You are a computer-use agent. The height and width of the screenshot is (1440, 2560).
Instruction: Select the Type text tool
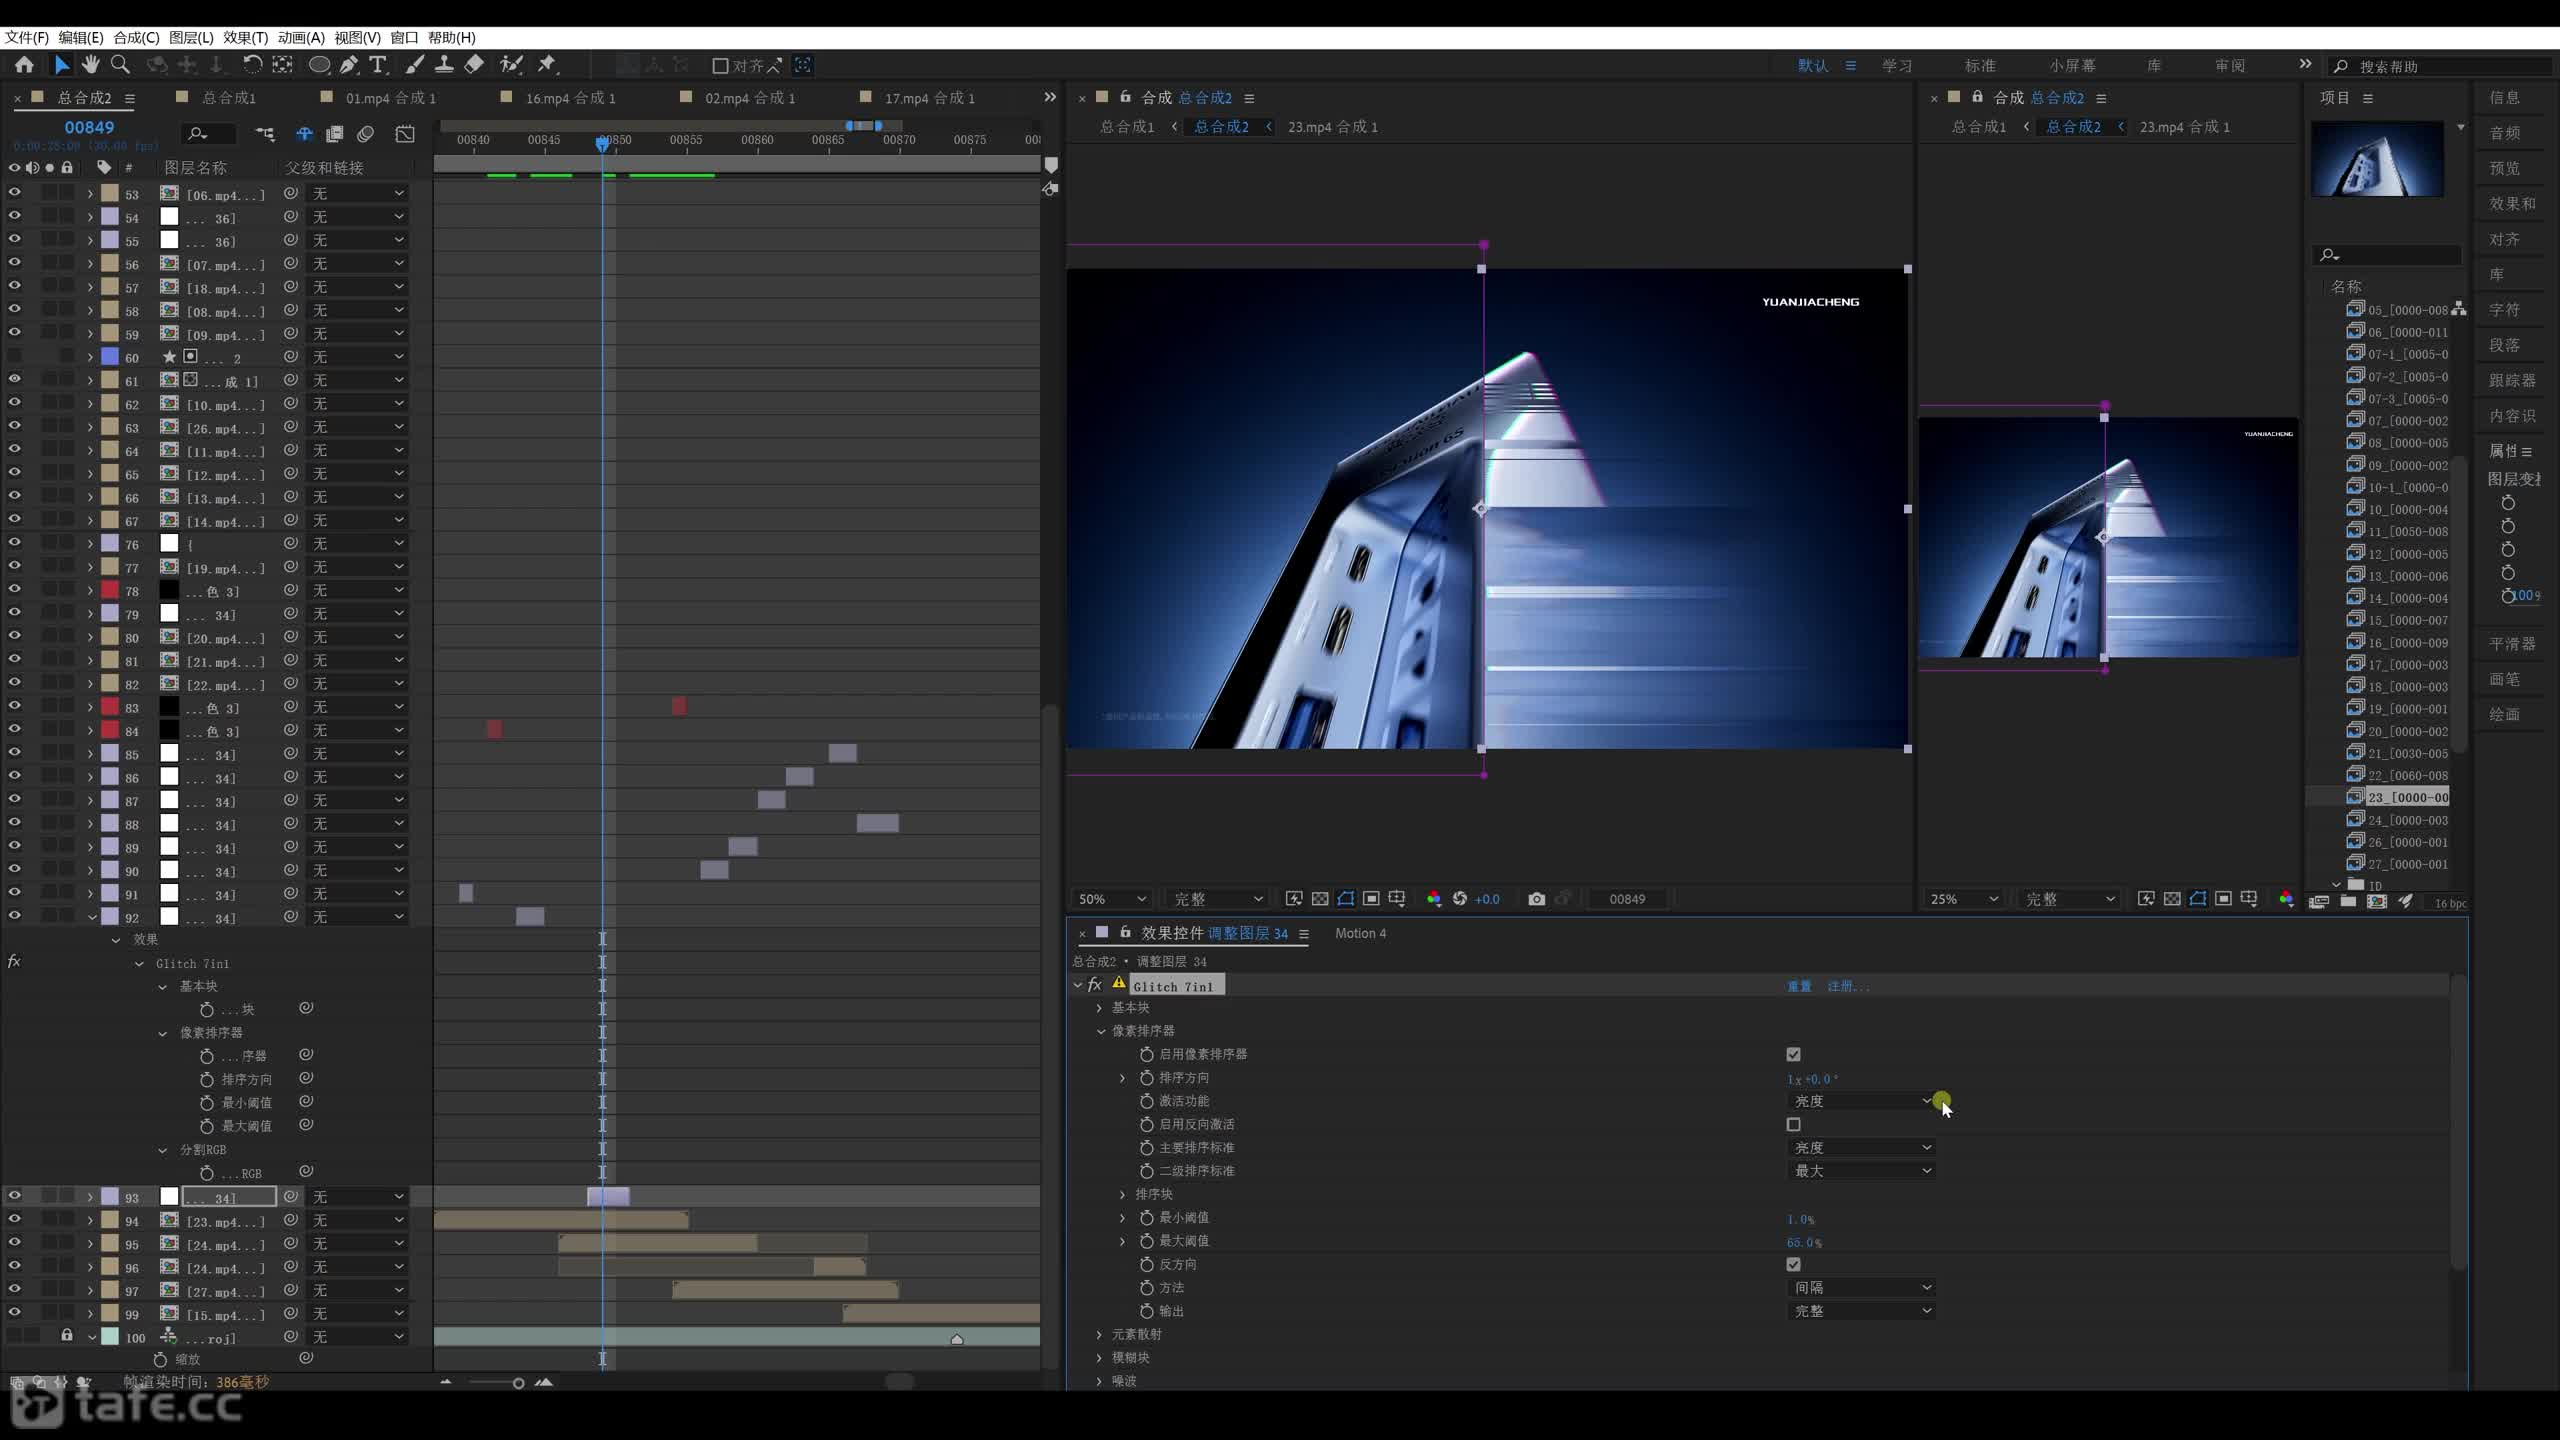pyautogui.click(x=377, y=65)
